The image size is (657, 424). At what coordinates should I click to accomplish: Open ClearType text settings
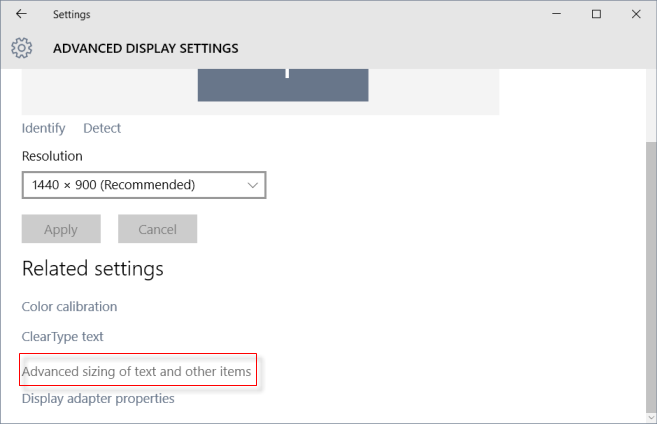(62, 337)
